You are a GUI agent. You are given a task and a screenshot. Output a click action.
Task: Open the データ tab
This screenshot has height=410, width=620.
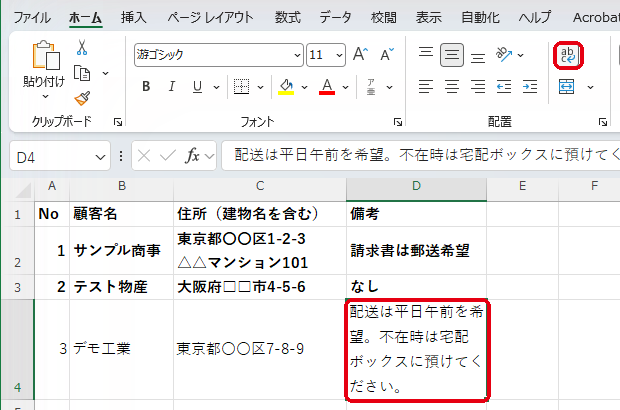point(335,18)
